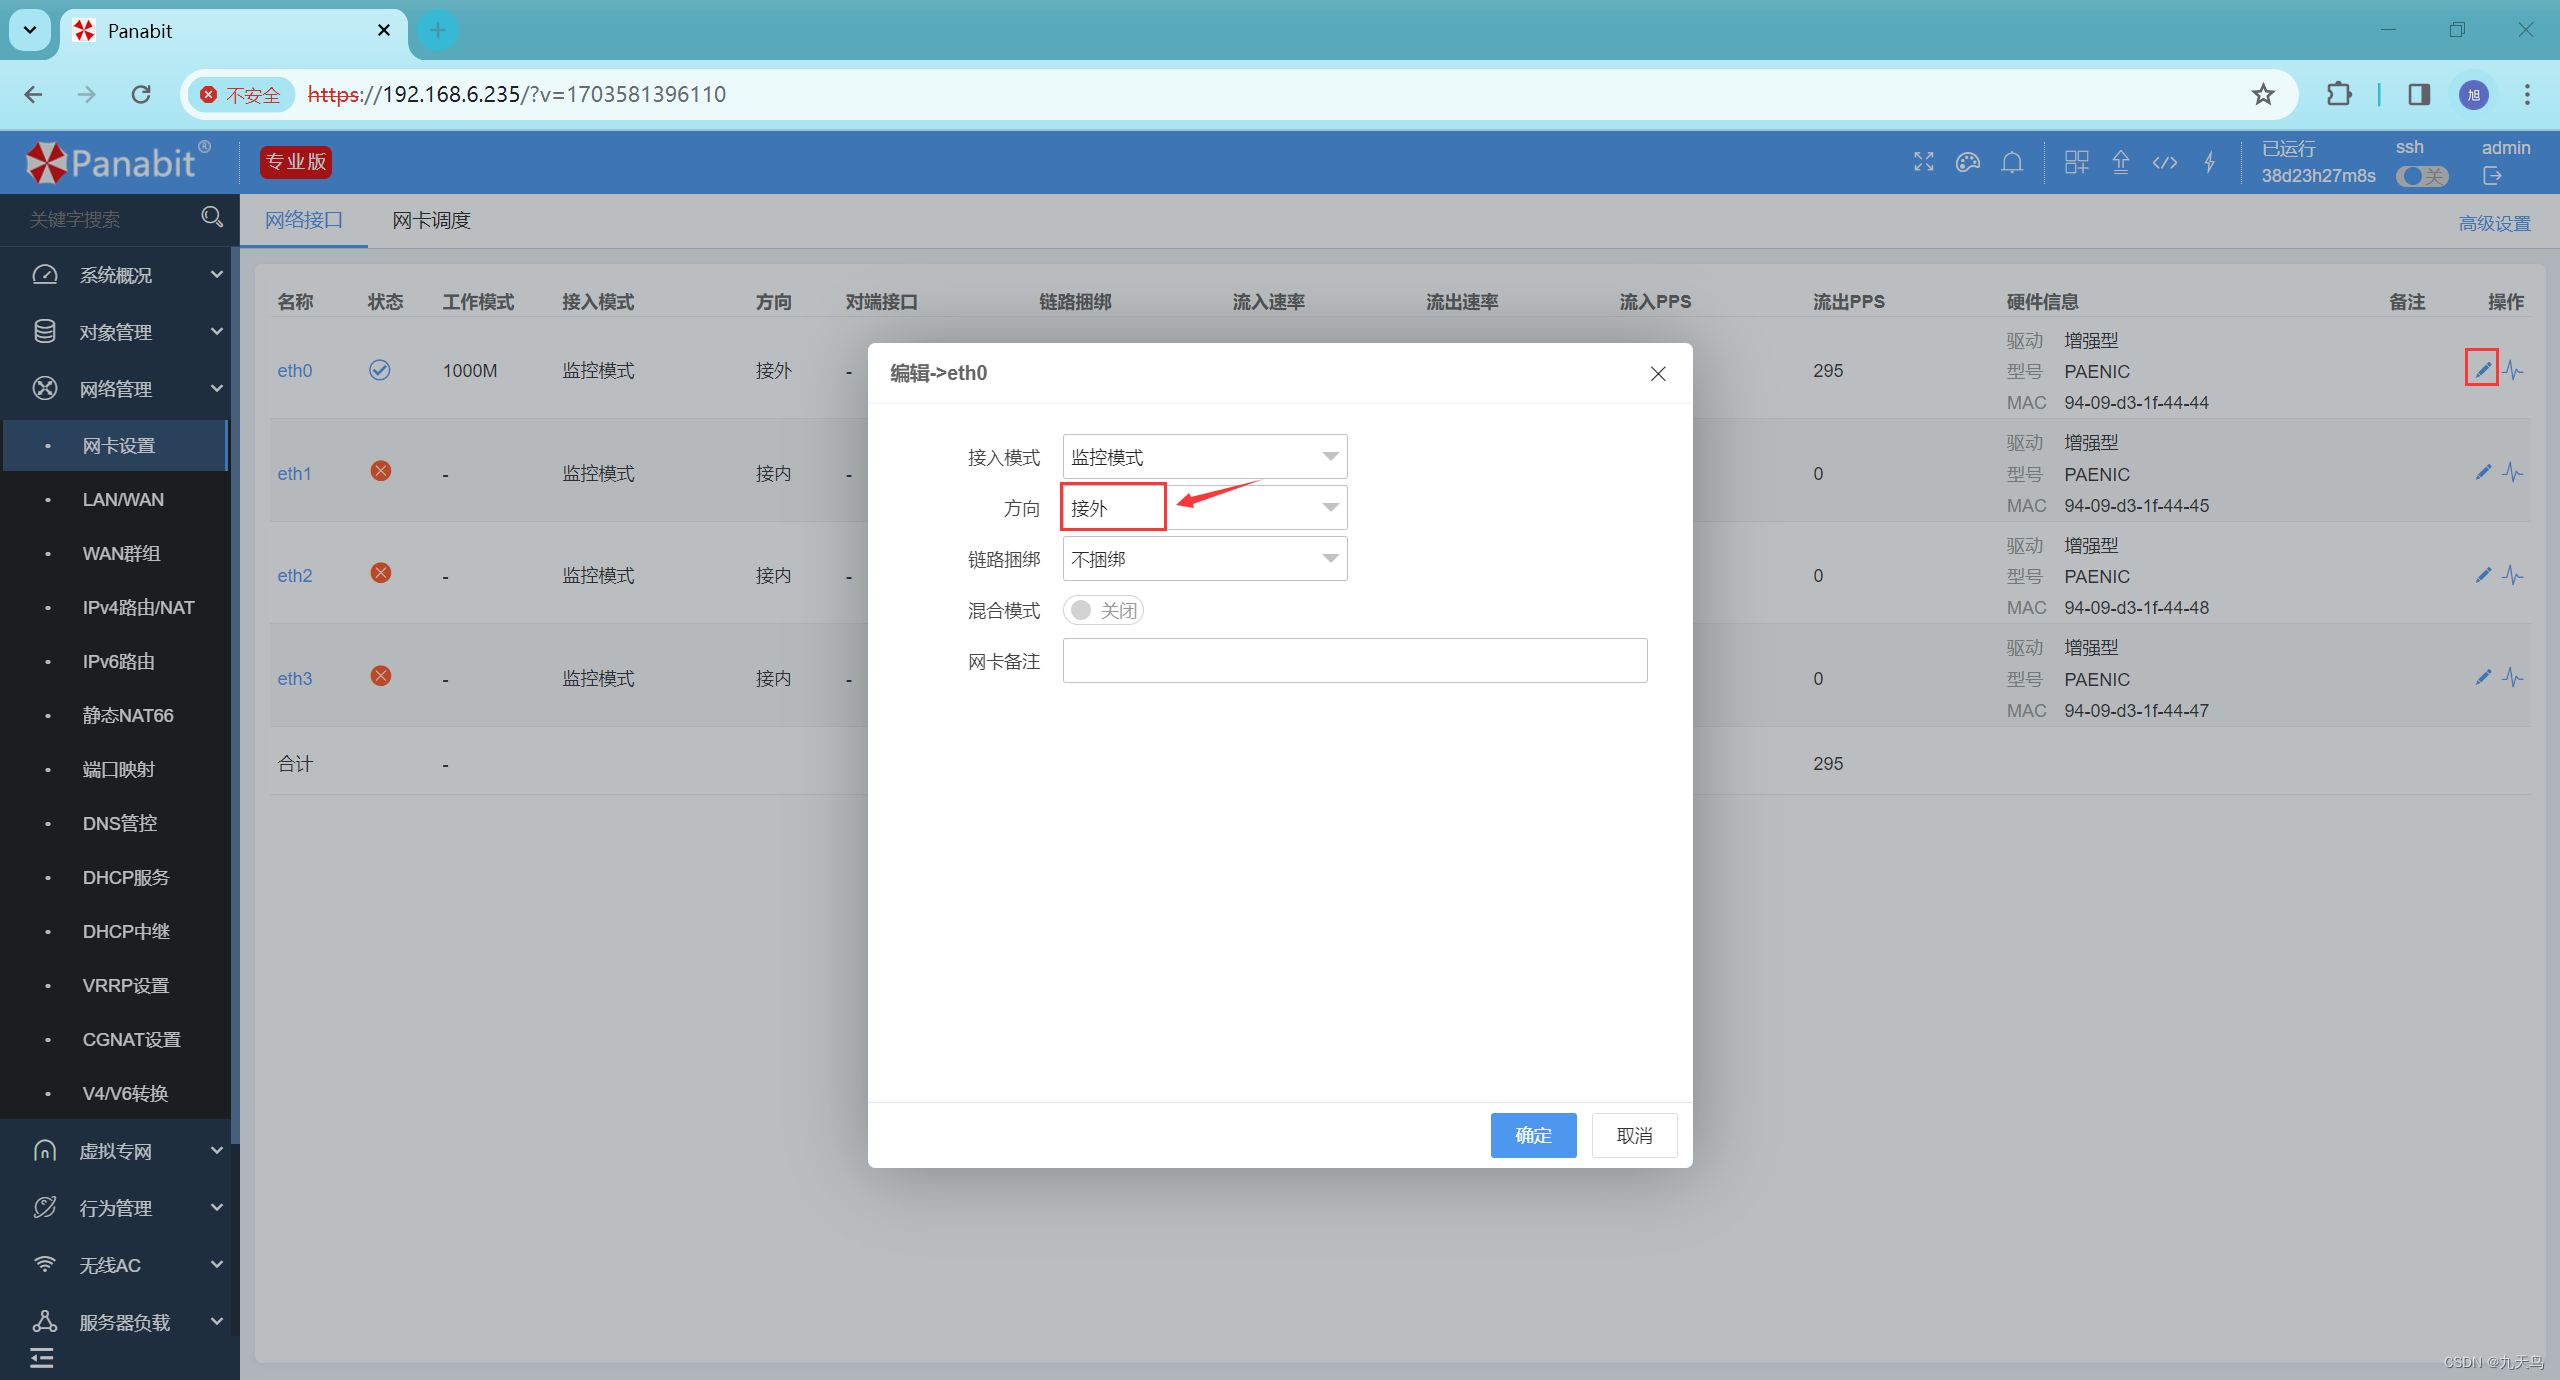The width and height of the screenshot is (2560, 1380).
Task: Open the 链路捆绑 dropdown
Action: coord(1204,559)
